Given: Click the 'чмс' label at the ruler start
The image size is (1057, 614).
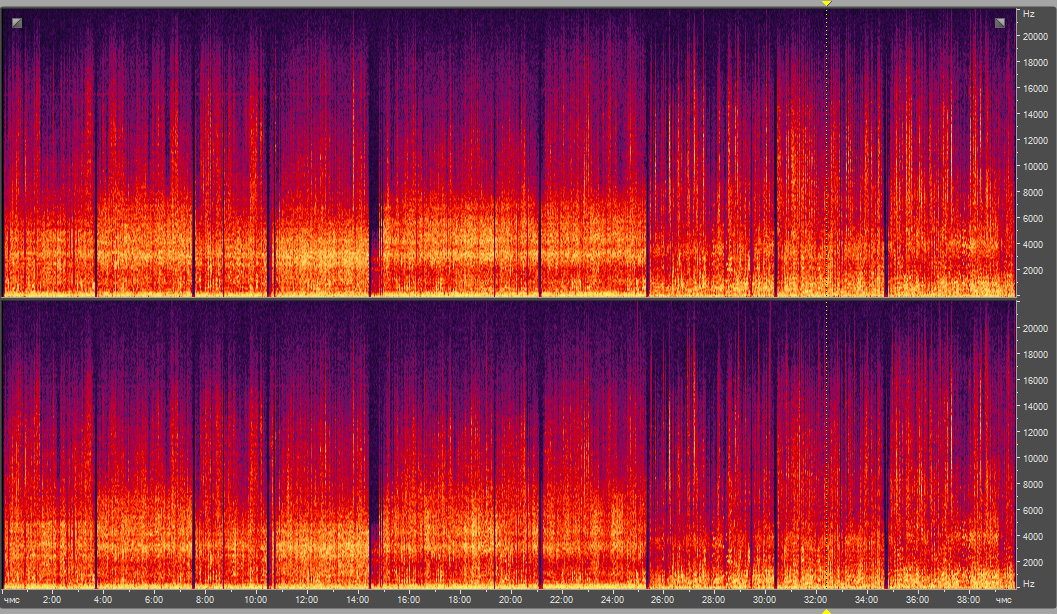Looking at the screenshot, I should click(x=11, y=600).
